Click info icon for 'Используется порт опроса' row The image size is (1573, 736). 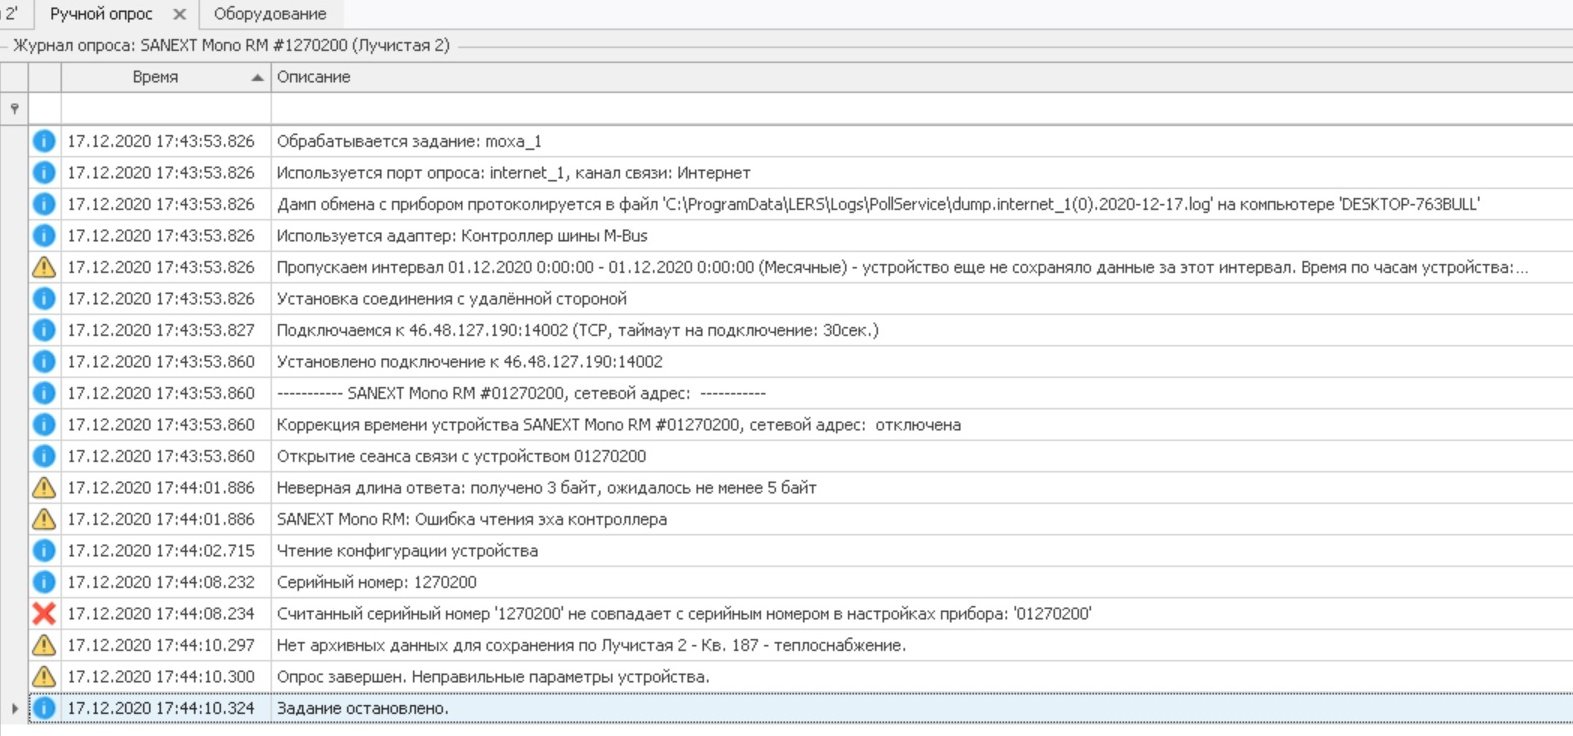coord(44,172)
